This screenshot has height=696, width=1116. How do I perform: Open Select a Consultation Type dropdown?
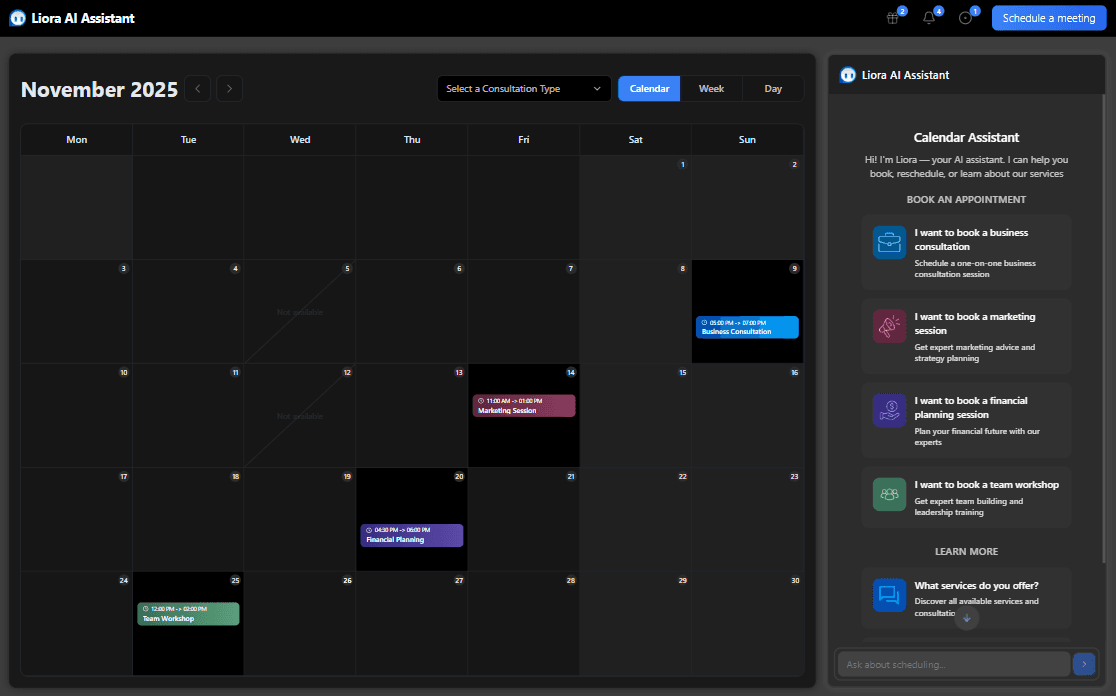[x=524, y=89]
